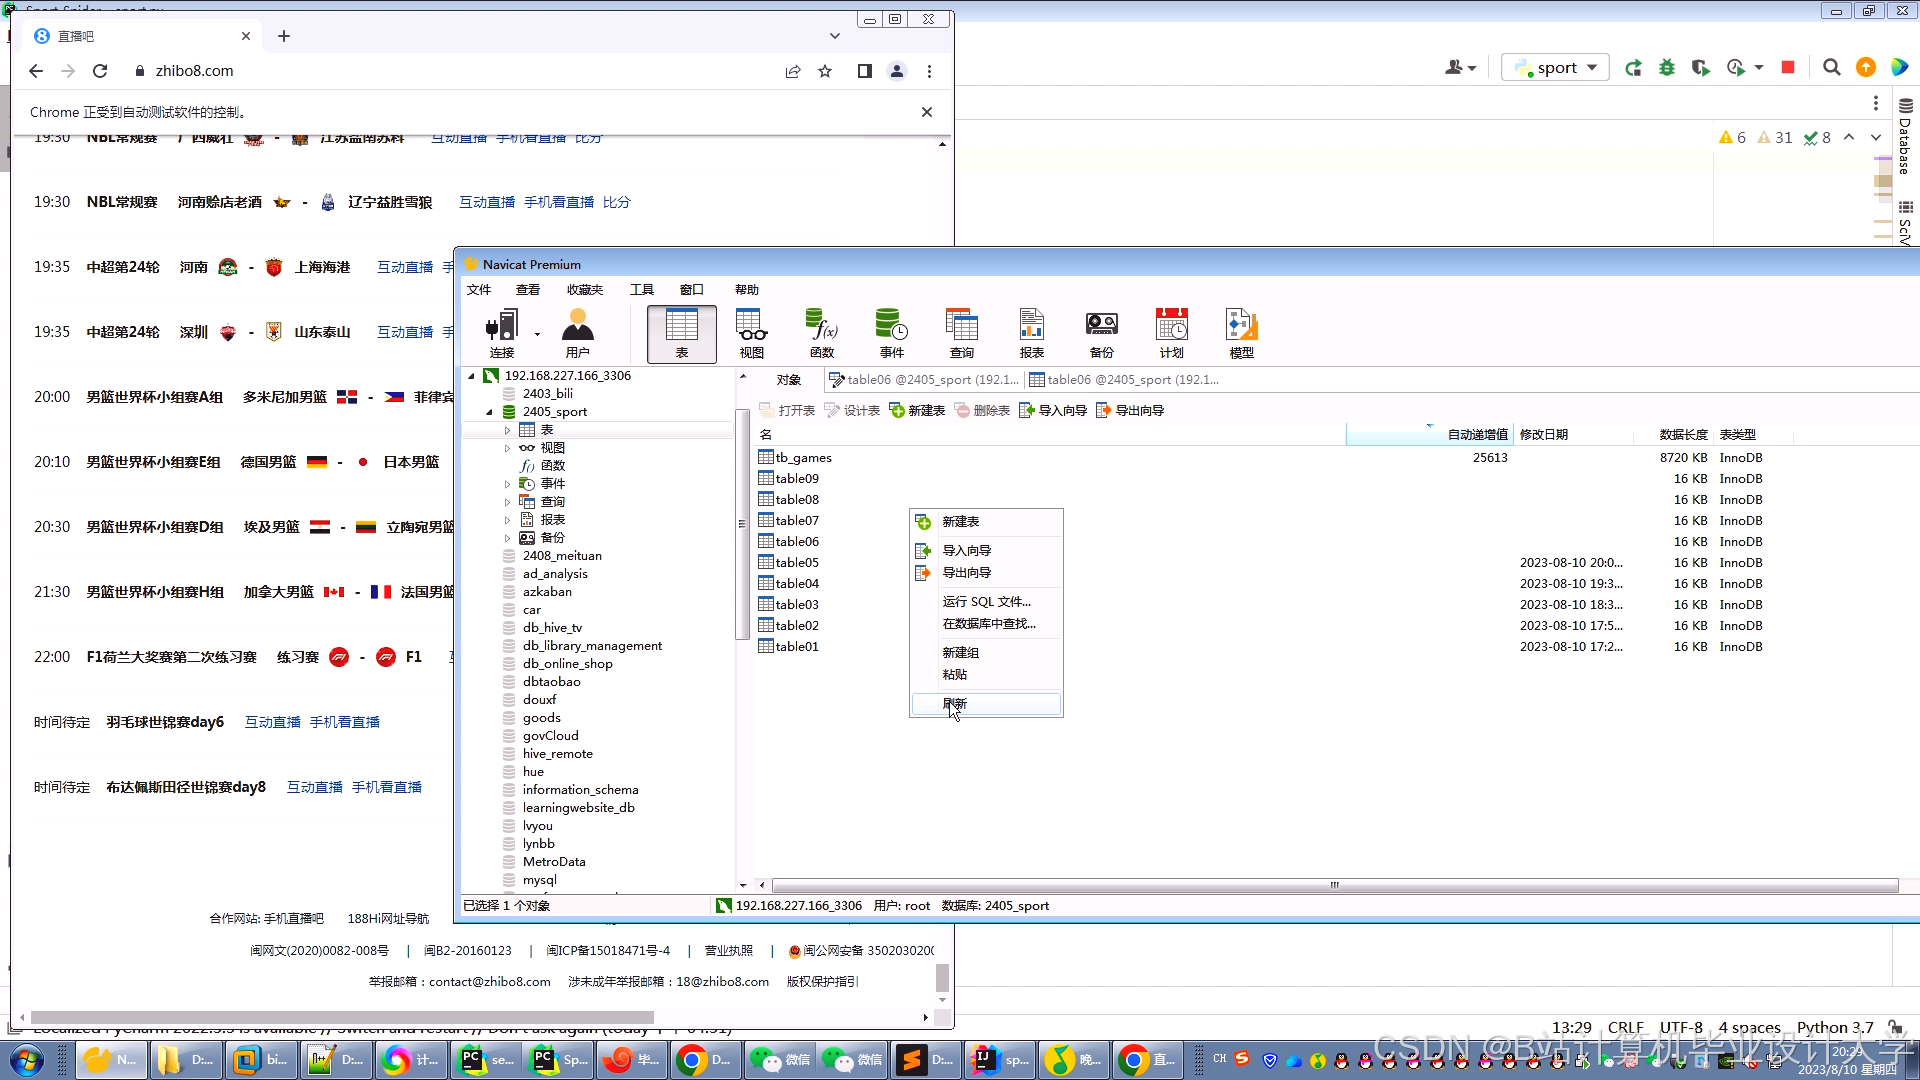The image size is (1920, 1080).
Task: Open the 工具 menu in Navicat
Action: coord(641,289)
